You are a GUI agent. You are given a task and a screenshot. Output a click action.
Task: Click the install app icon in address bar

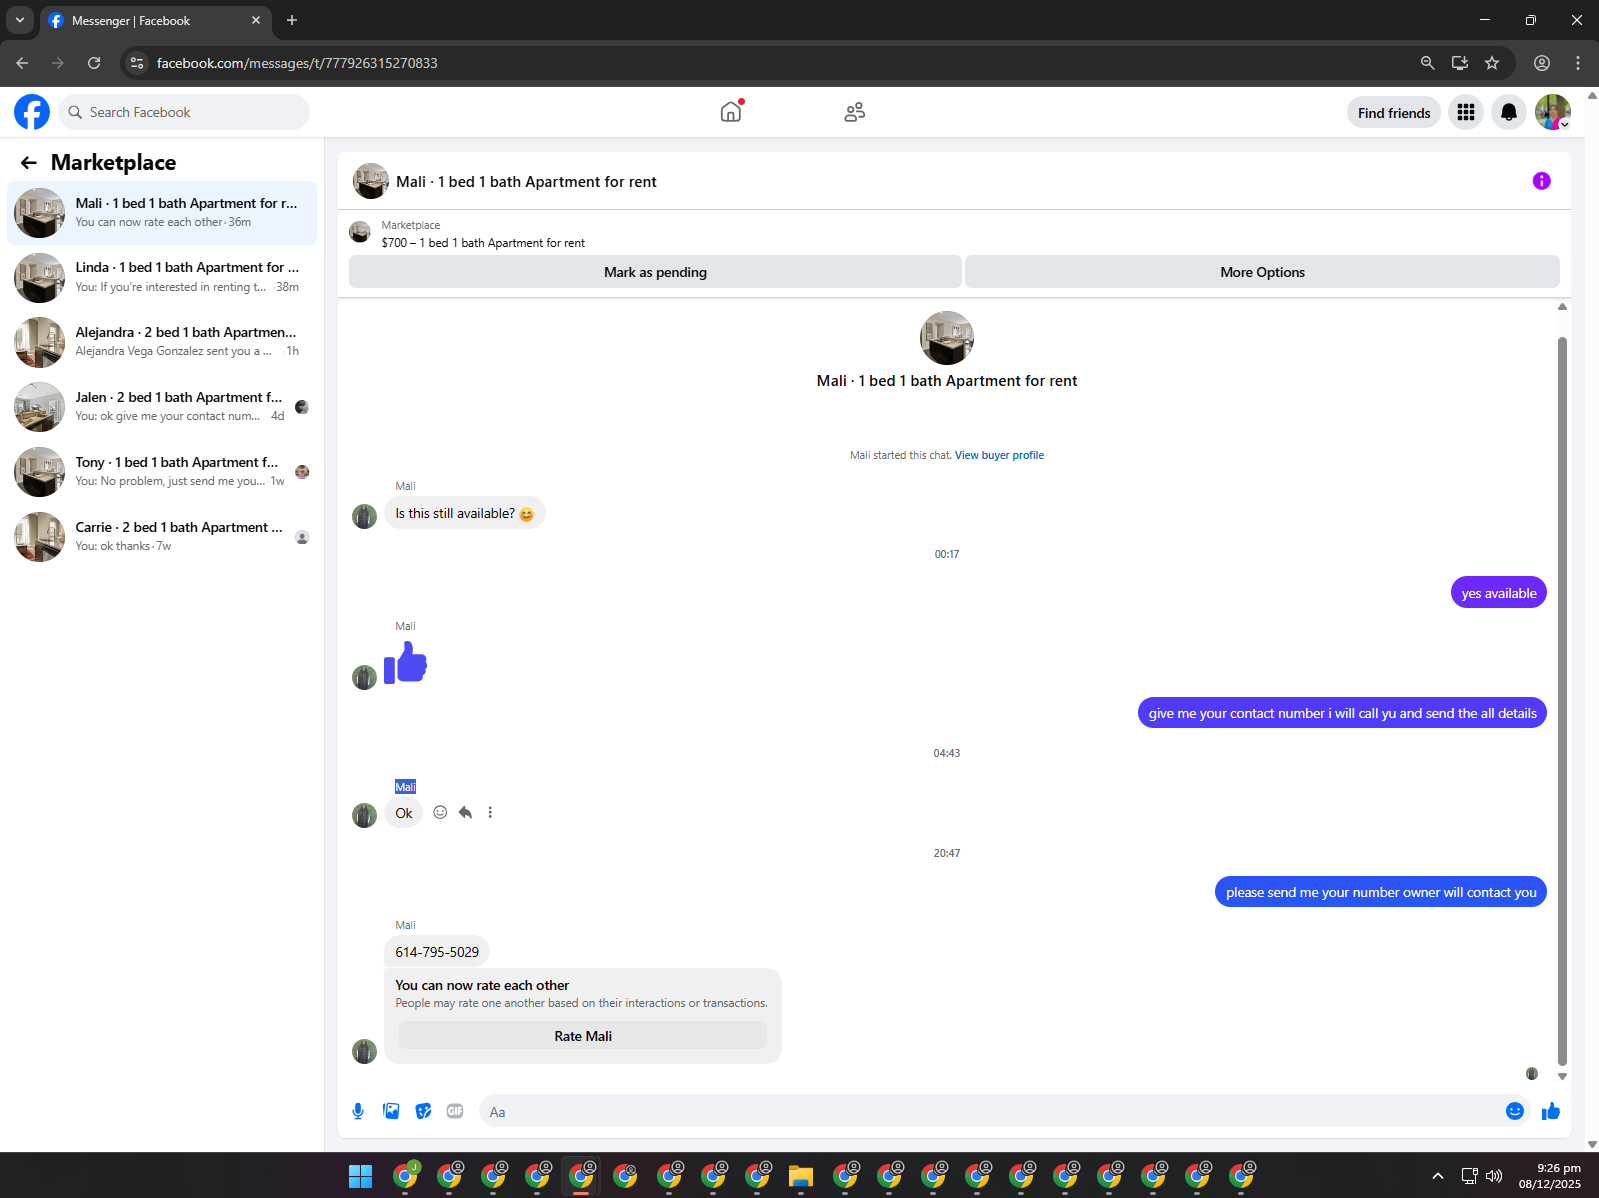pos(1460,63)
